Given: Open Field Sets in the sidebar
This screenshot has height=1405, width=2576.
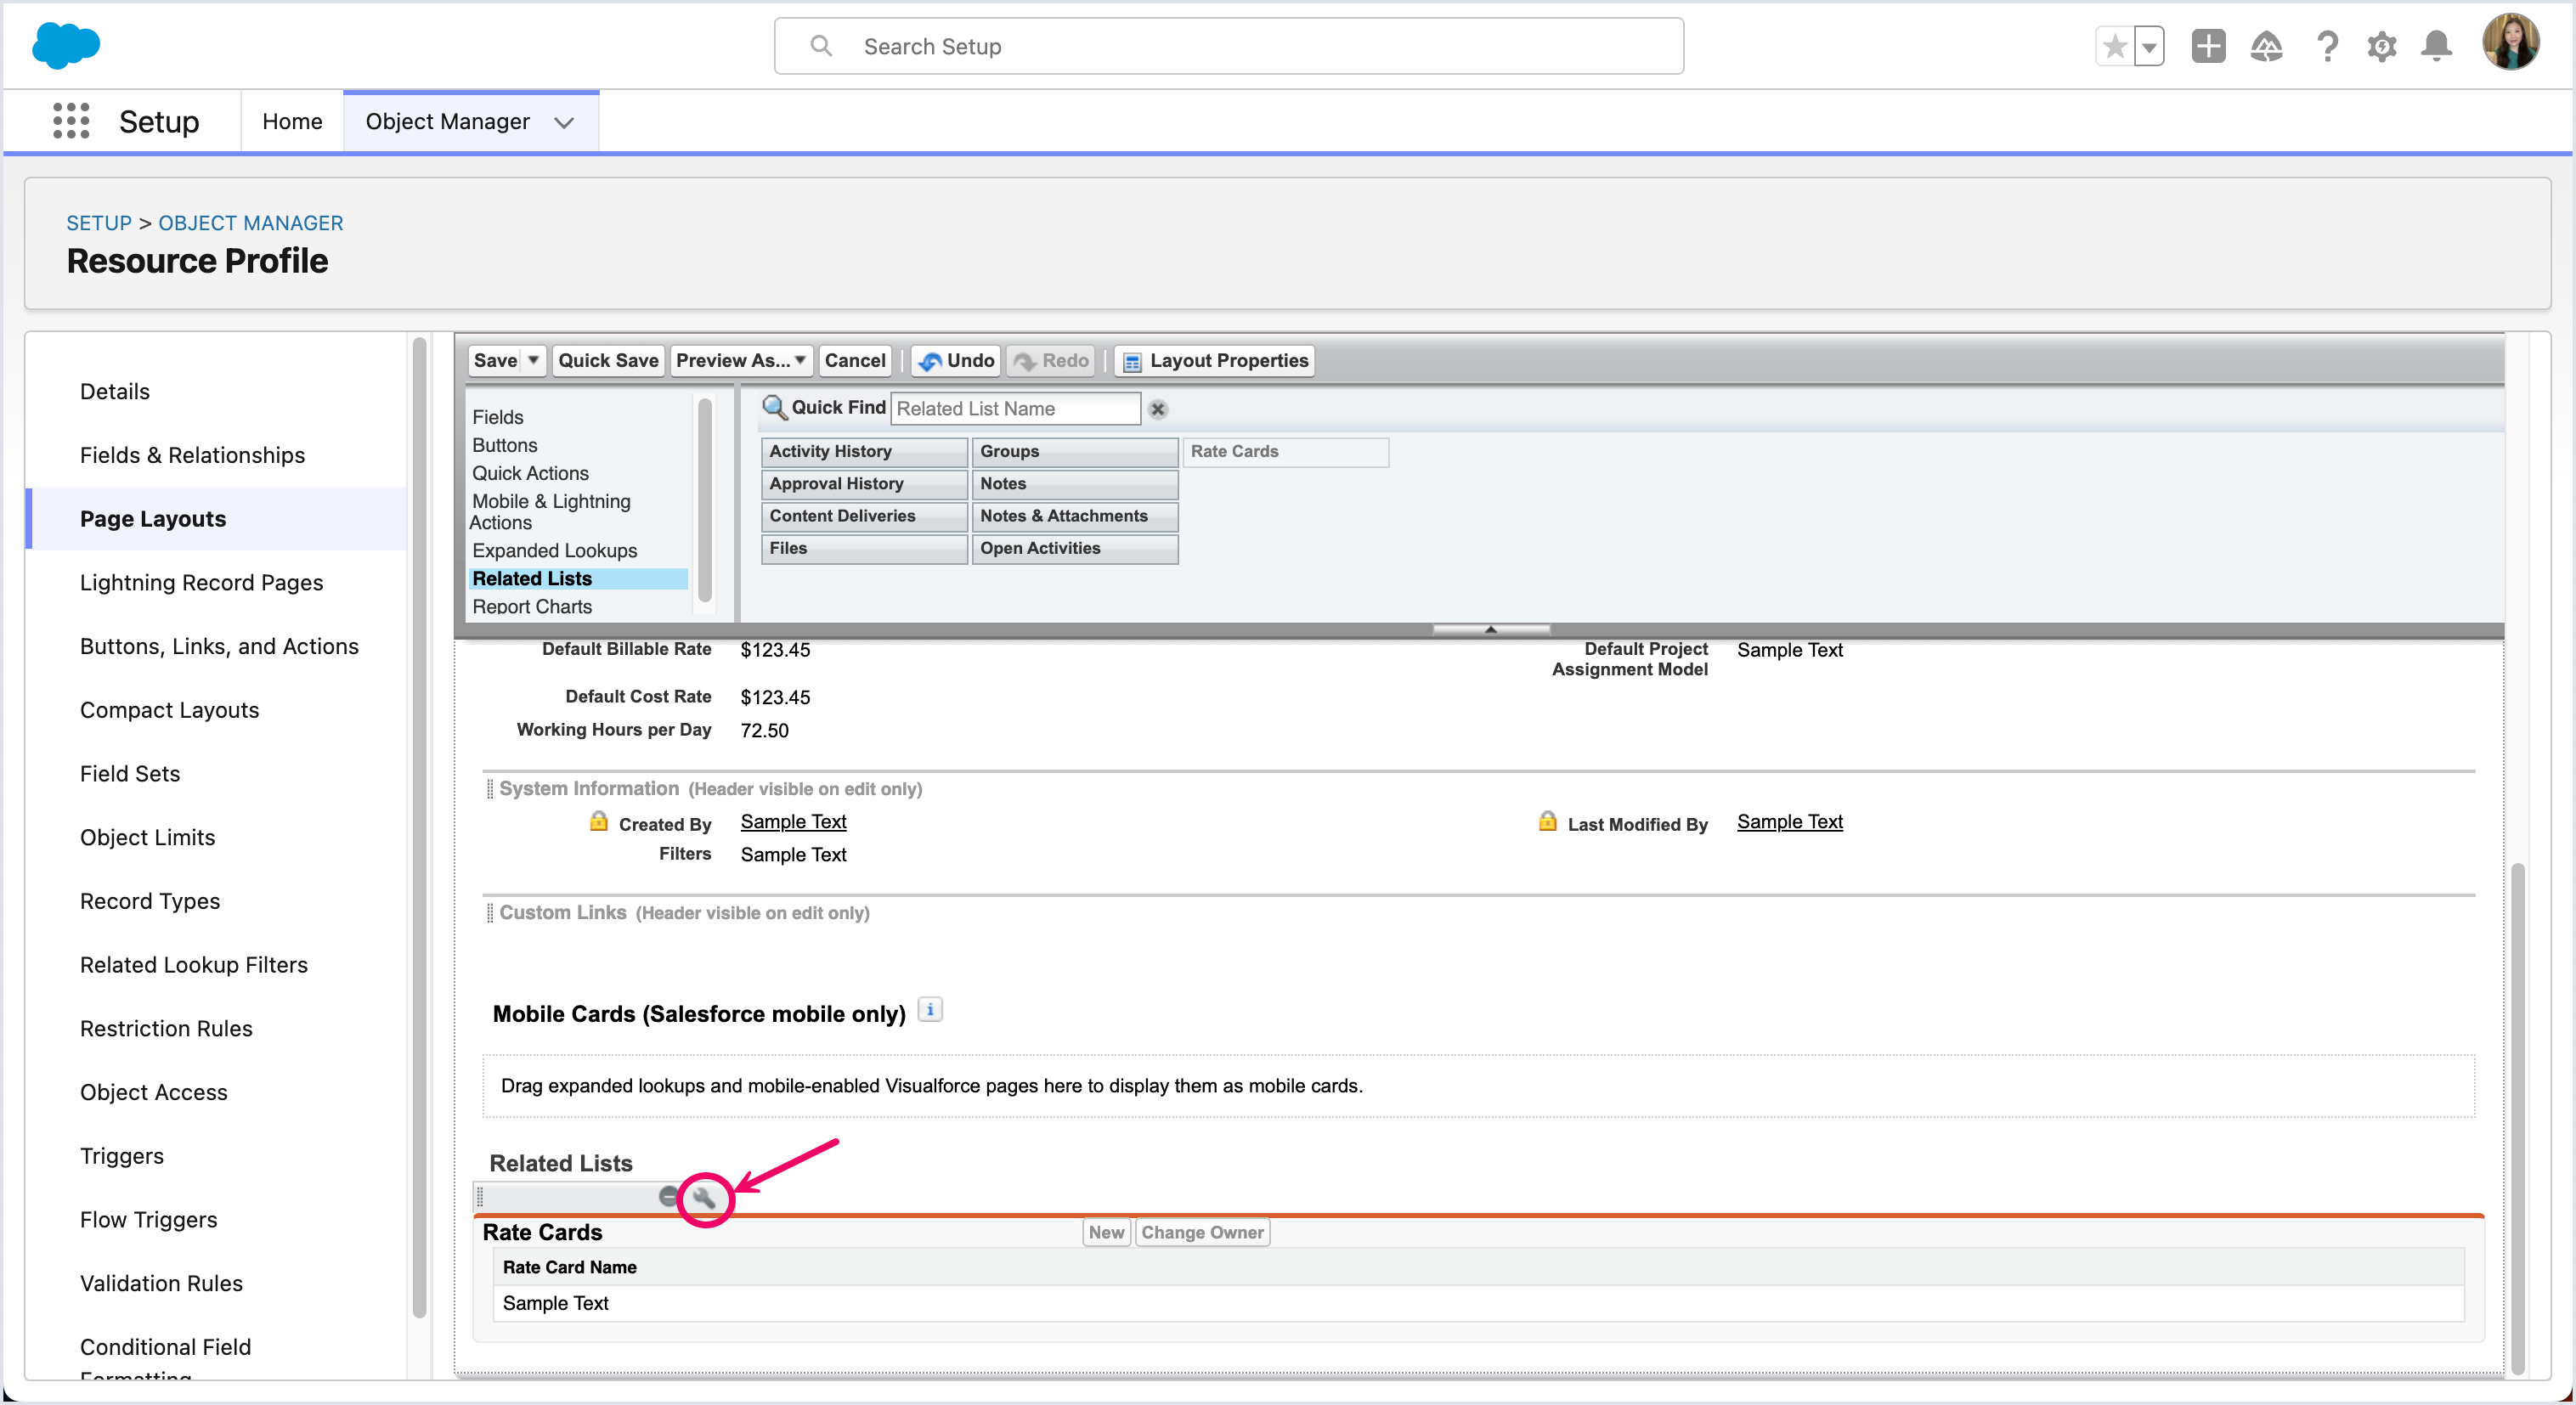Looking at the screenshot, I should tap(130, 773).
